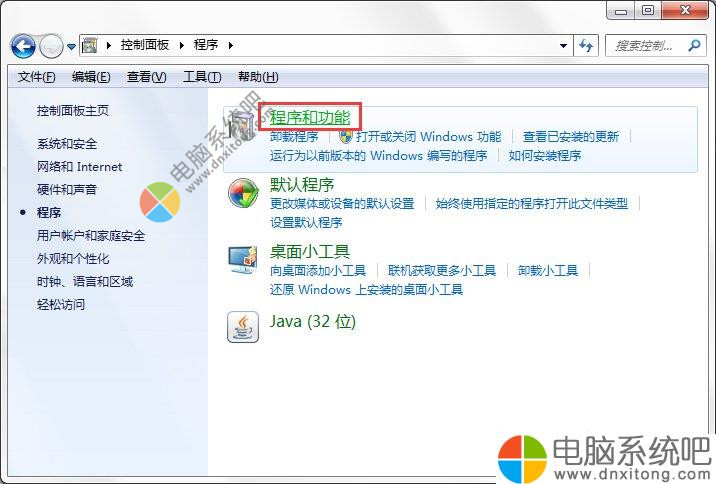Expand the arrow after 程序 in breadcrumb

[x=231, y=45]
